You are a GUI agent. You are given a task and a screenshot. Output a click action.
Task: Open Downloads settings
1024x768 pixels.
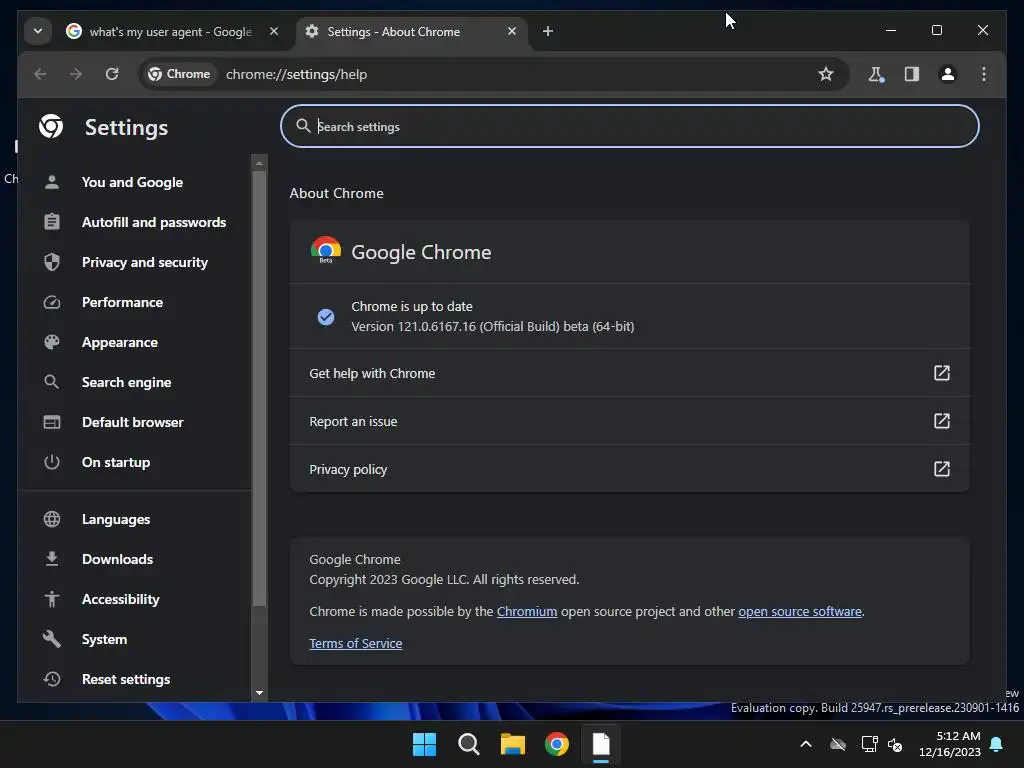click(118, 559)
